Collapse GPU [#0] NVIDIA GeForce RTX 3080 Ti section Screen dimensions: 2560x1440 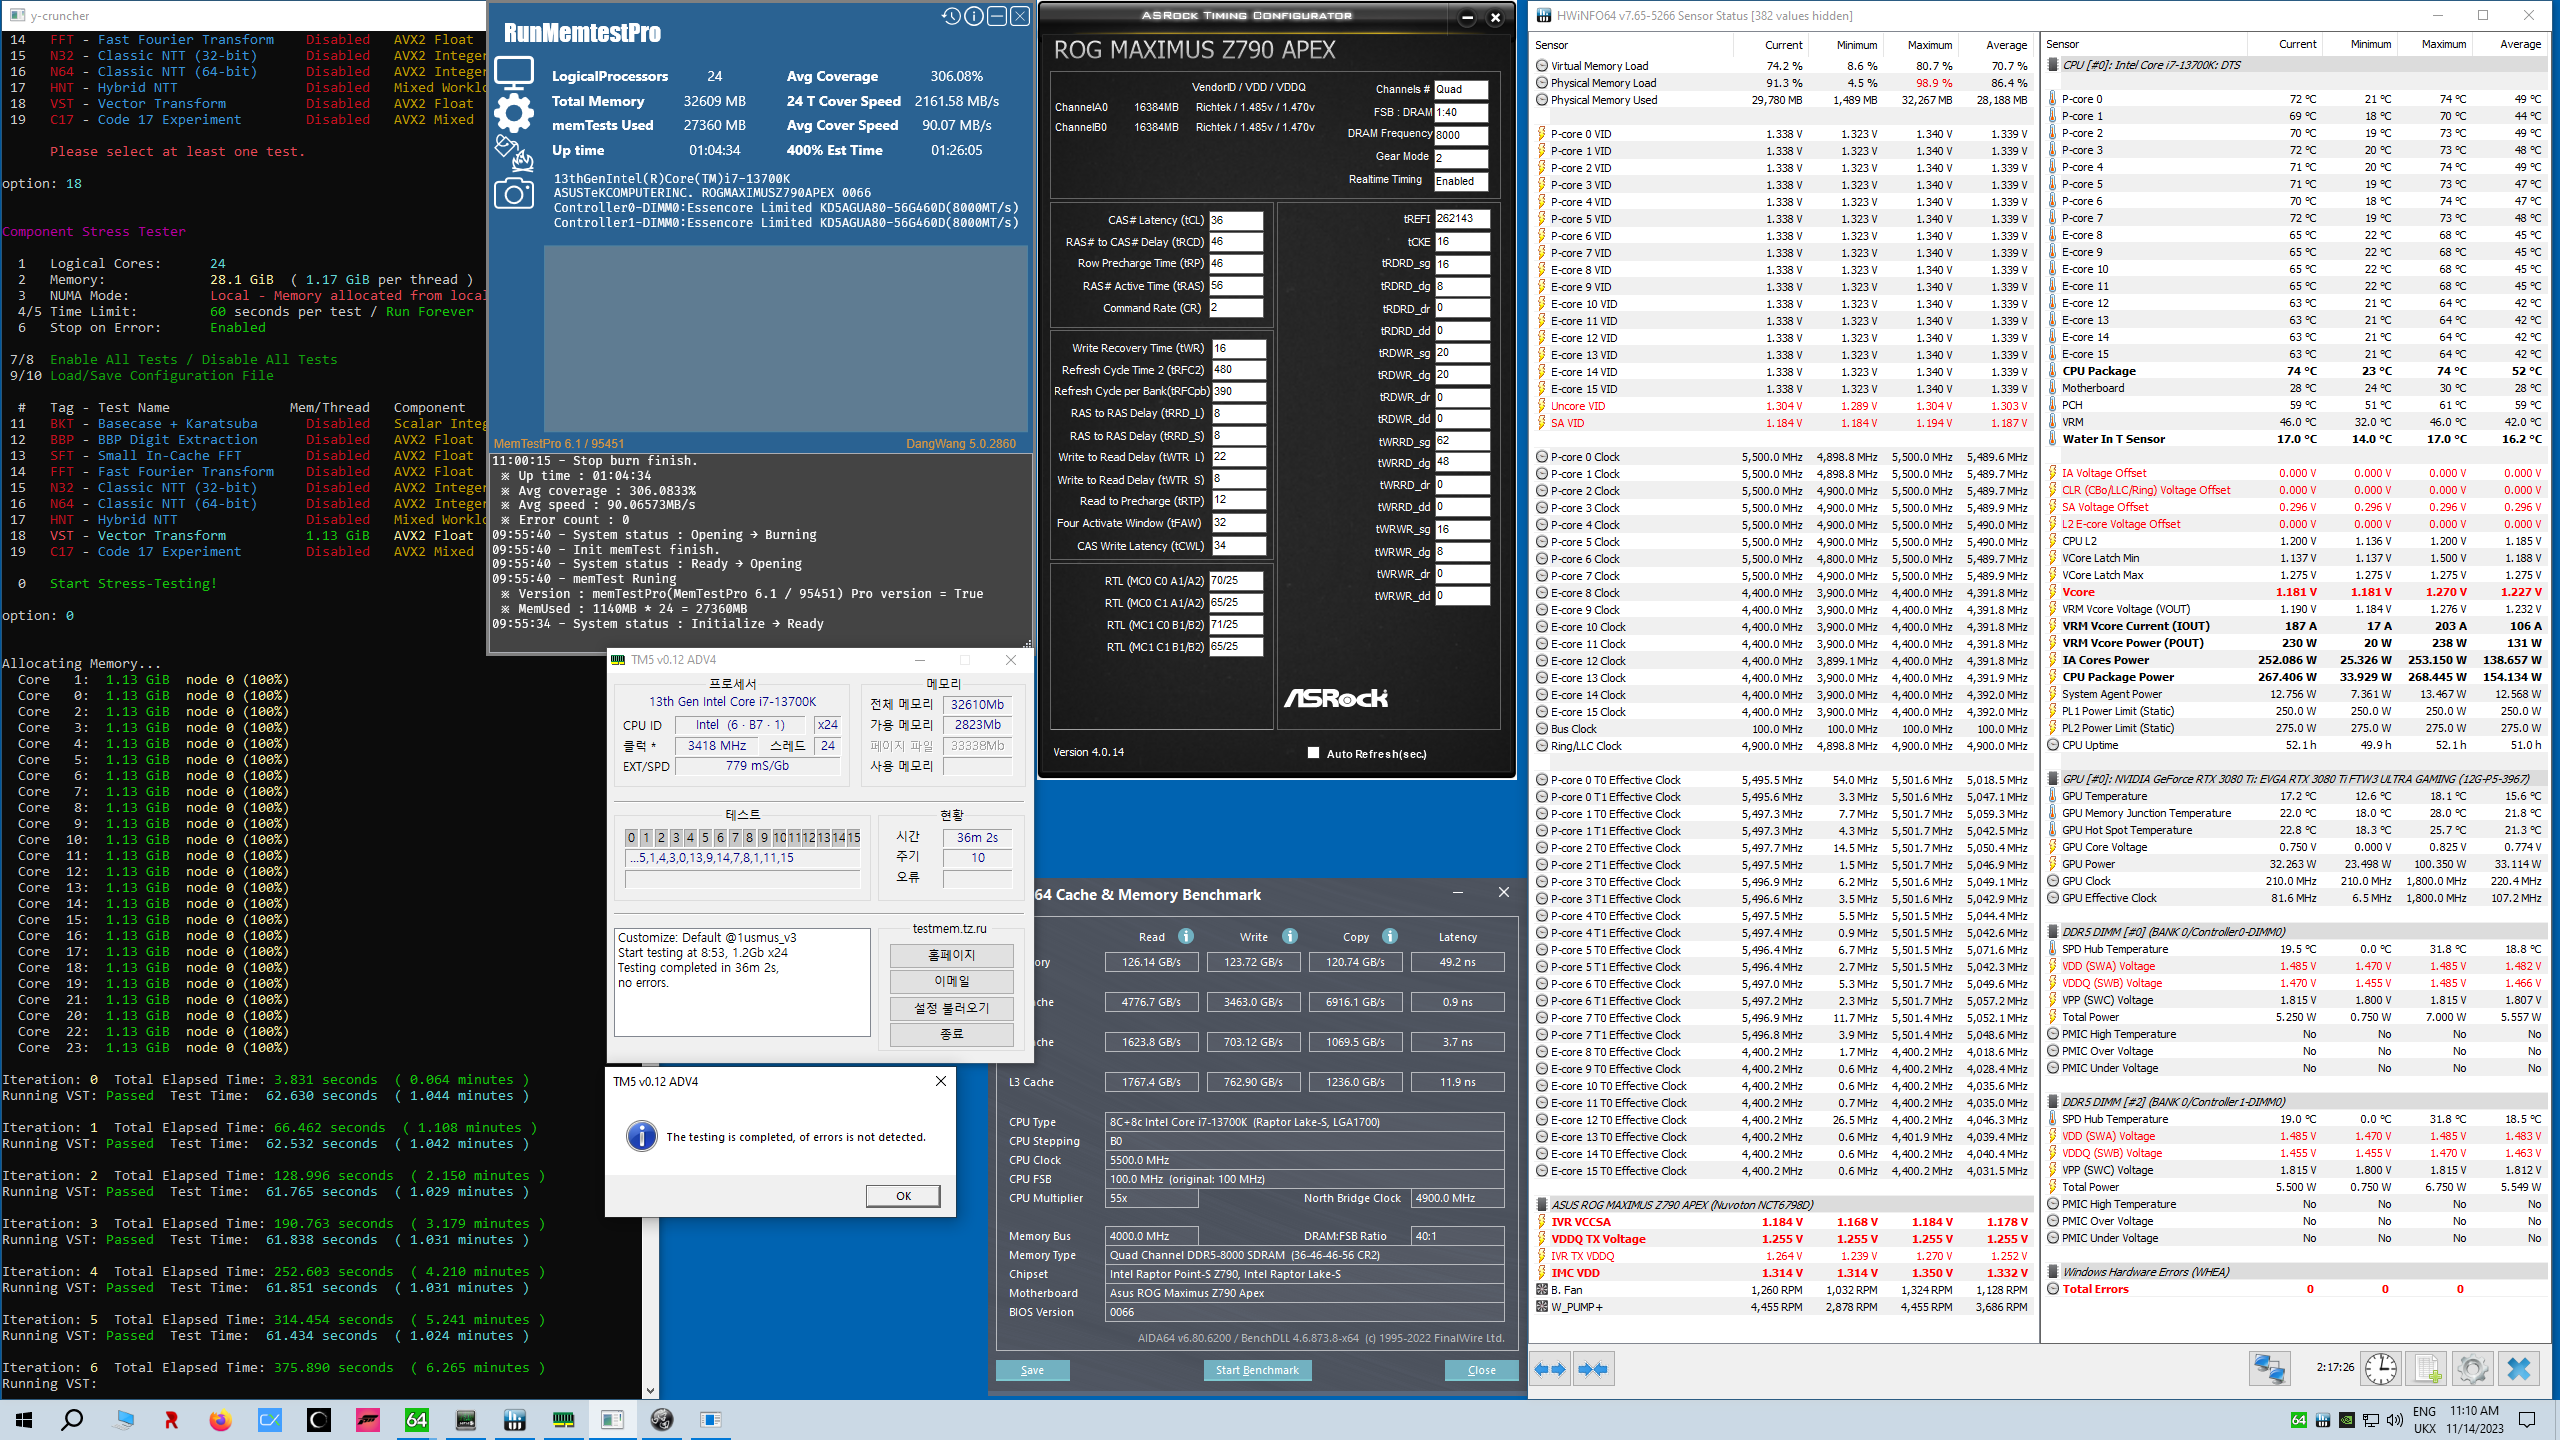[2053, 779]
